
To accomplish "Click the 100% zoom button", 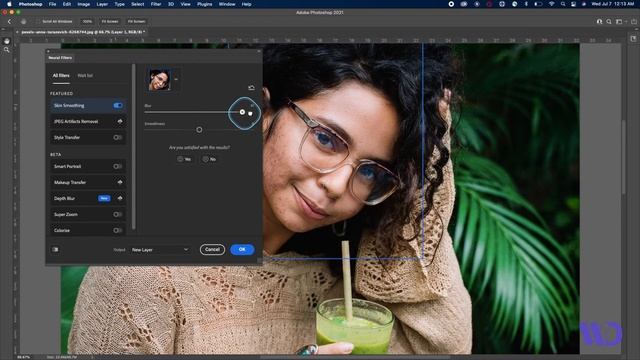I will pyautogui.click(x=87, y=21).
